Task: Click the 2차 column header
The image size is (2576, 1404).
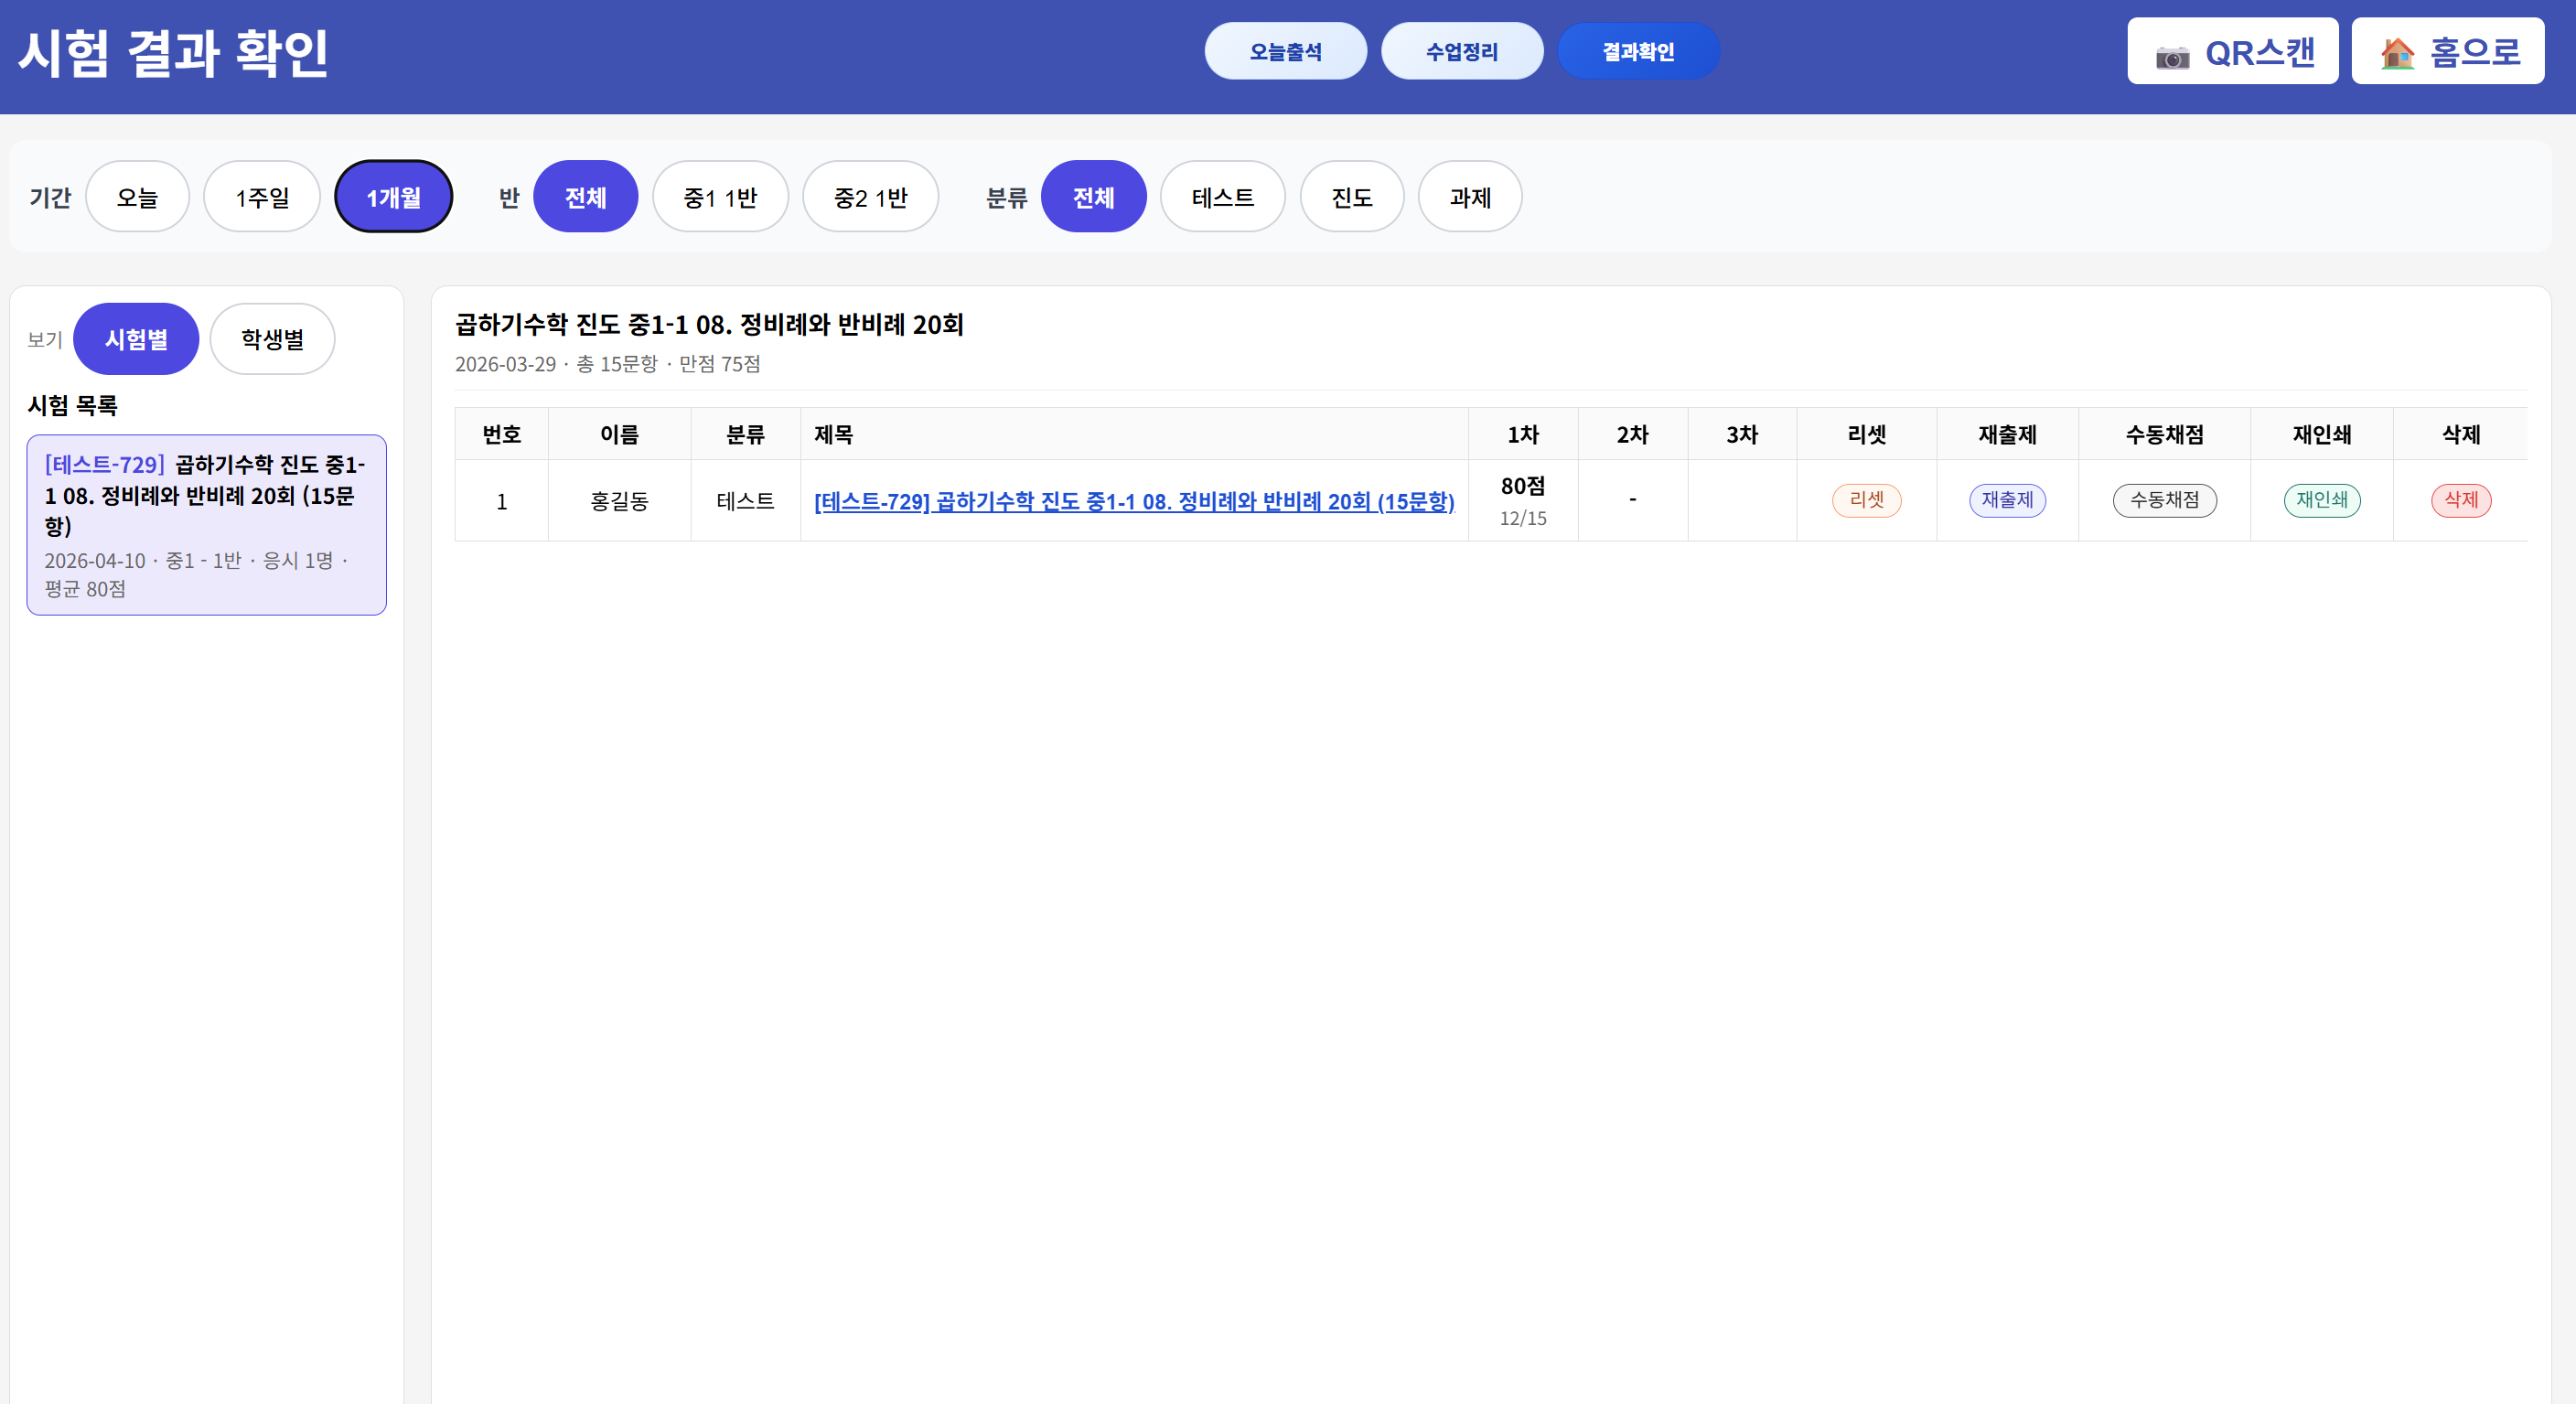Action: point(1632,435)
